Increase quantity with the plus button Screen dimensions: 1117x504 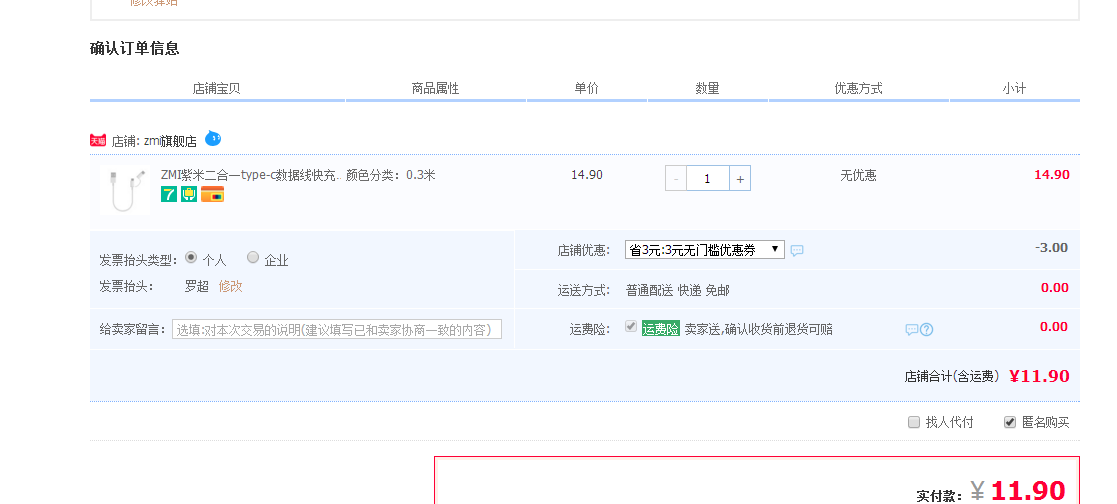click(x=740, y=179)
